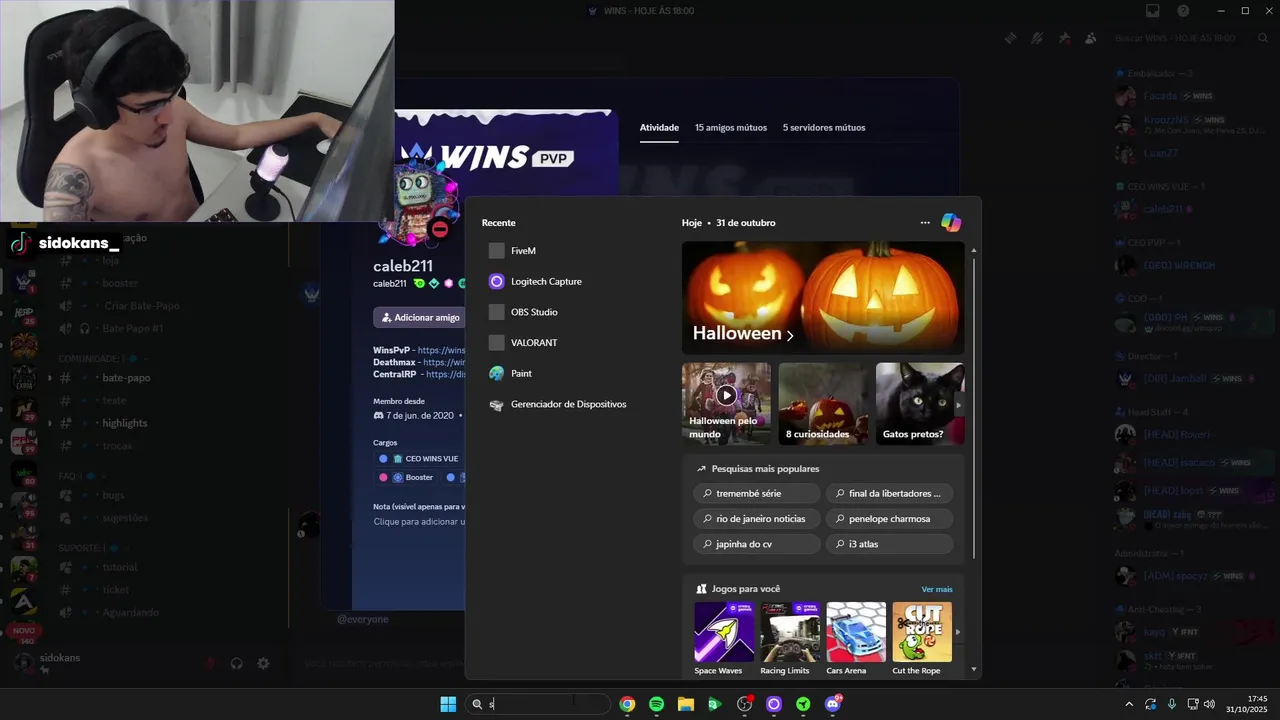
Task: Open the green arrow app on the taskbar
Action: 803,704
